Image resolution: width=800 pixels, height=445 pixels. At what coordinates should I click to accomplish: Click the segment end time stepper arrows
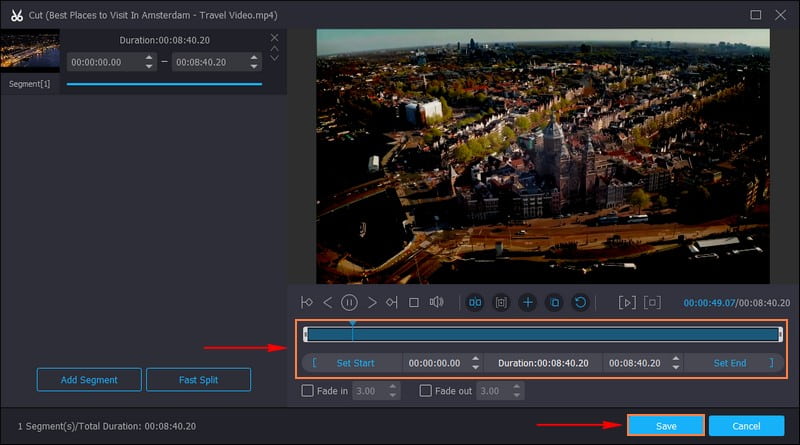pyautogui.click(x=255, y=62)
